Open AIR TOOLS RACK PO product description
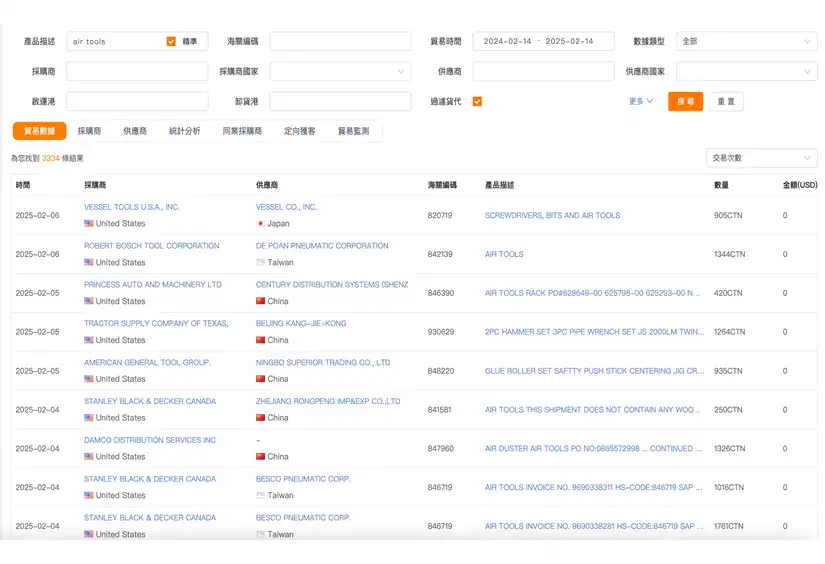This screenshot has height=564, width=825. (592, 293)
